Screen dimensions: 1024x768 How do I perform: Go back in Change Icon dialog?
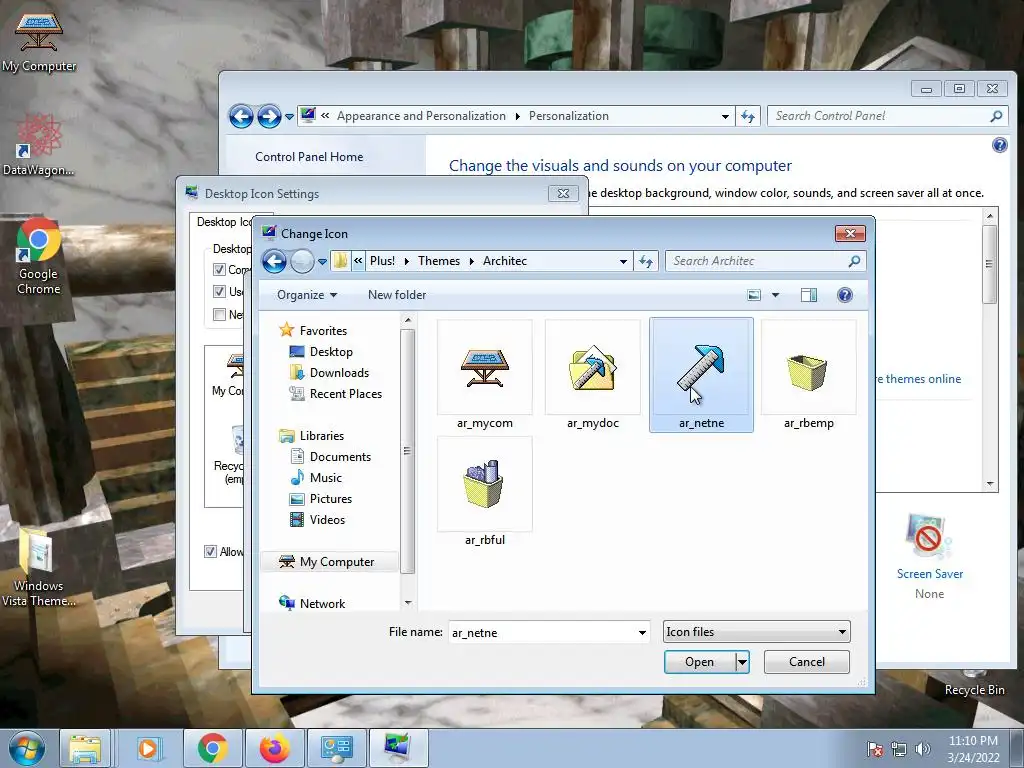point(274,261)
